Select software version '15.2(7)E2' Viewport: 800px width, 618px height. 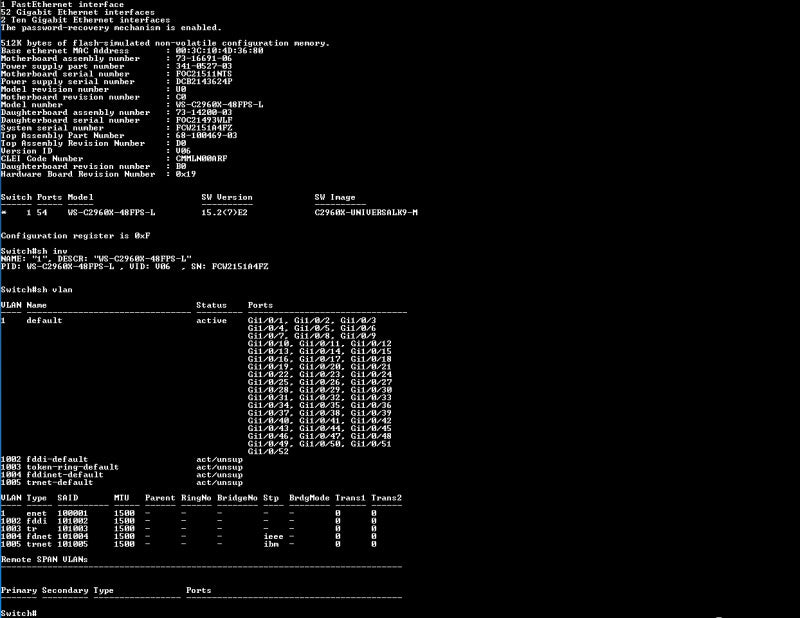224,212
